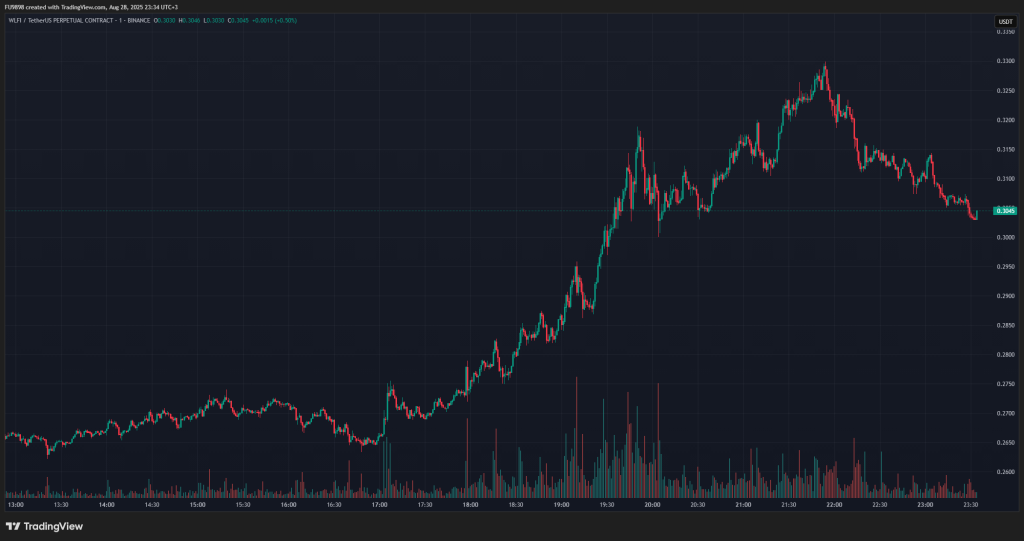Click the green 0.3045 current price tag
The image size is (1024, 541).
tap(1004, 210)
